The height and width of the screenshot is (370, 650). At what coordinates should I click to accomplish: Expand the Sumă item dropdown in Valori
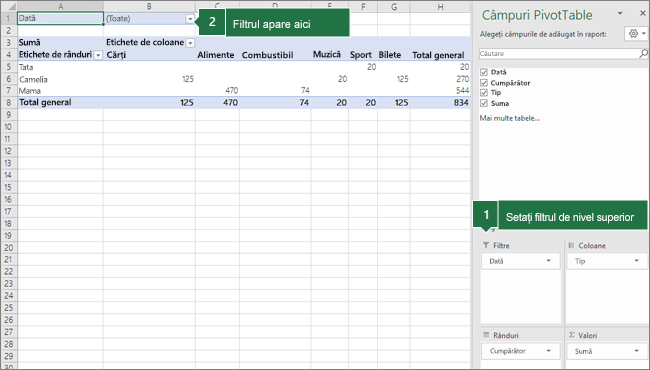coord(636,351)
